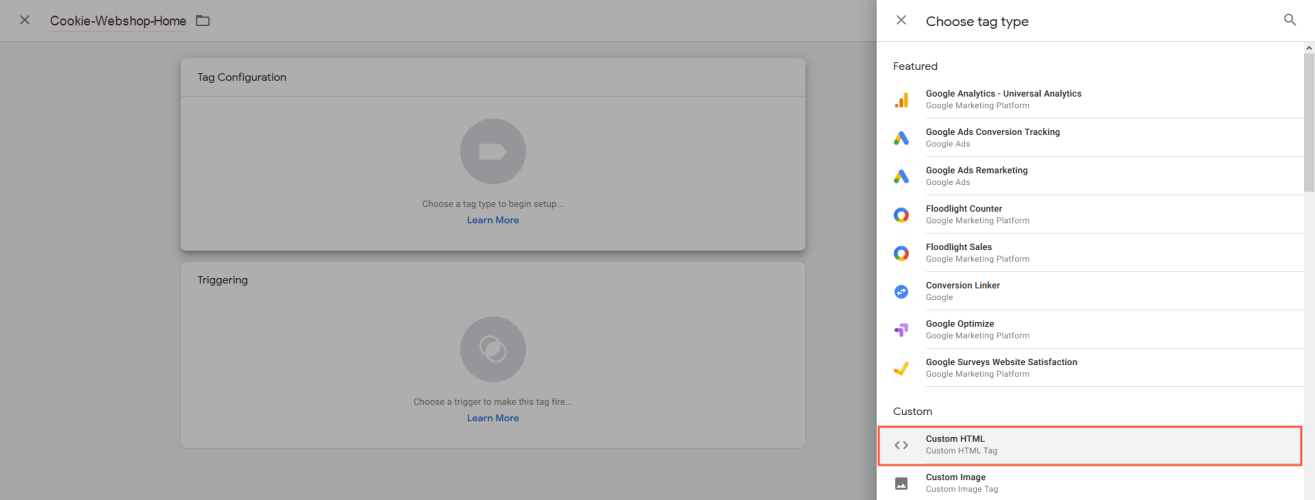Edit the tag name Cookie-Webshop-Home
This screenshot has width=1315, height=500.
point(118,21)
